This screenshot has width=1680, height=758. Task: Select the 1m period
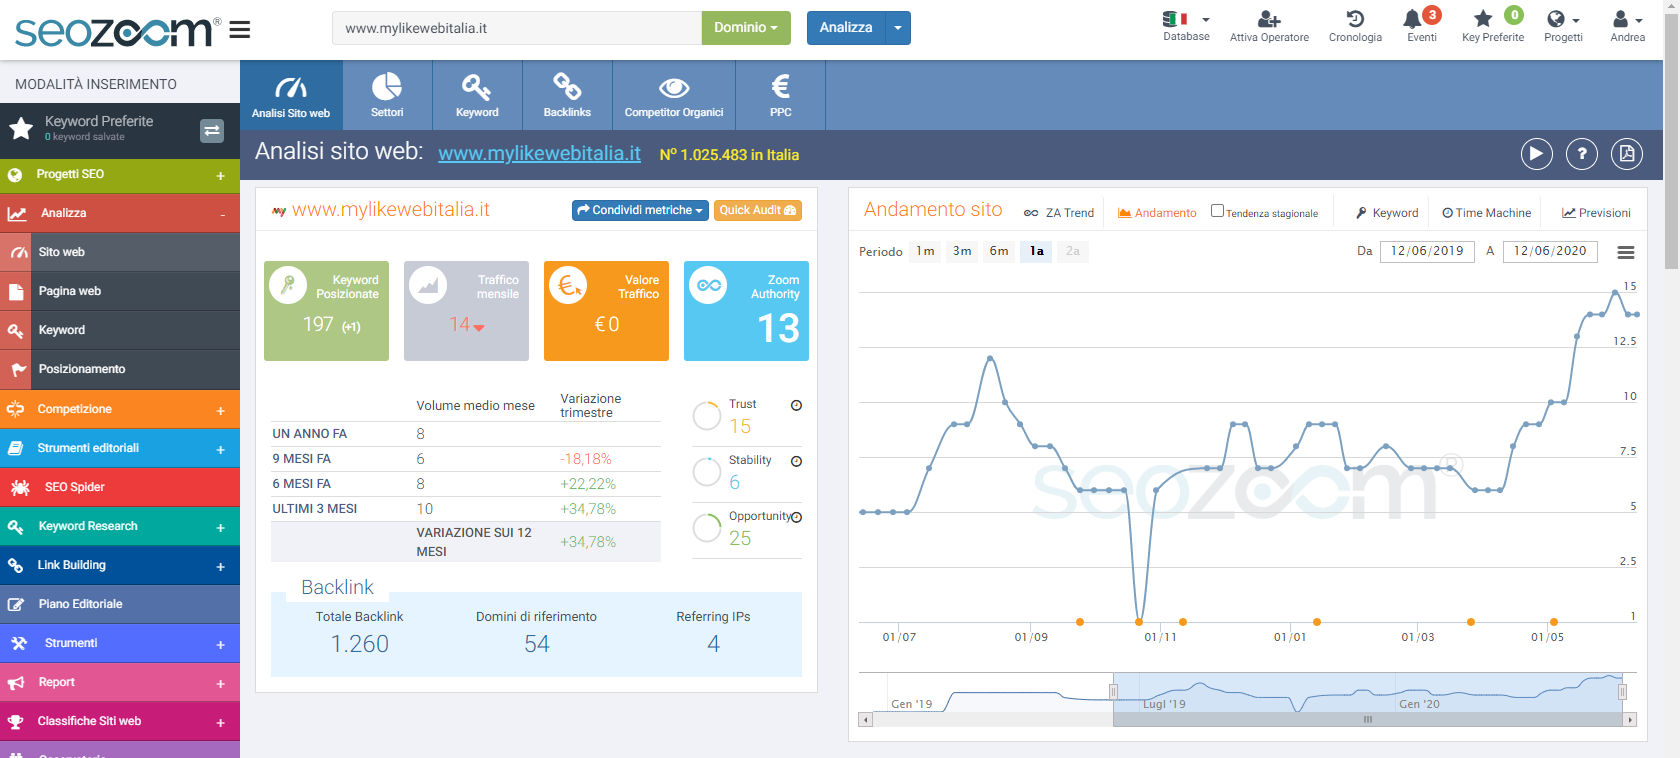pyautogui.click(x=925, y=251)
